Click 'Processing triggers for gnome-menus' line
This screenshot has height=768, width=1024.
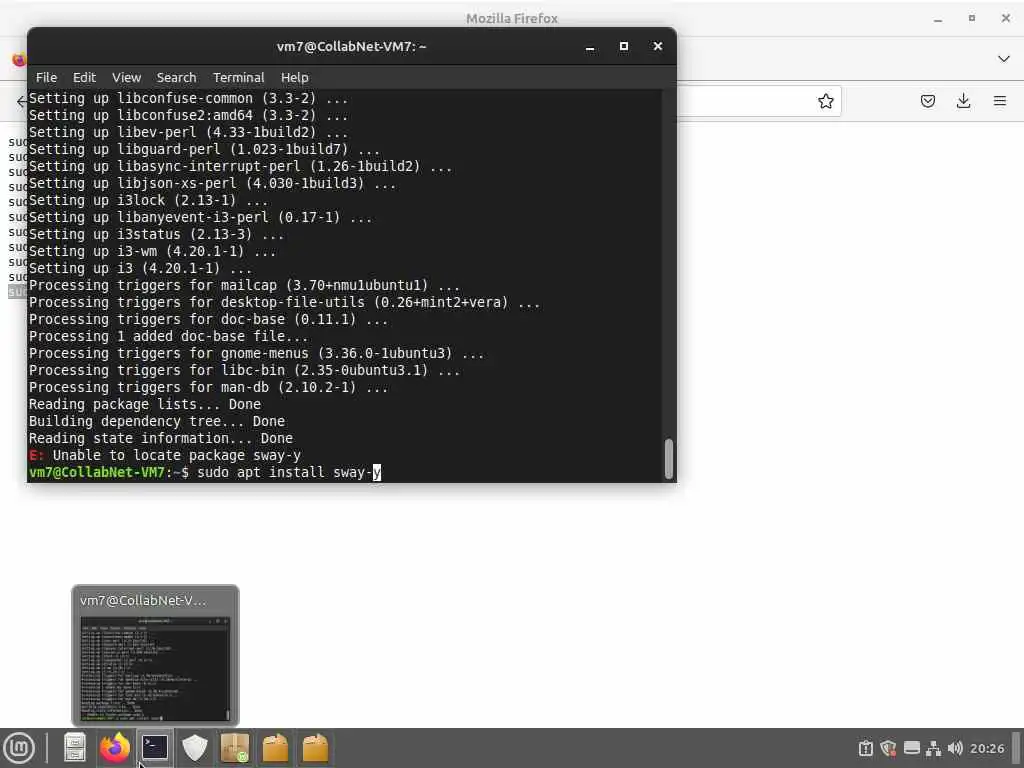click(x=257, y=353)
